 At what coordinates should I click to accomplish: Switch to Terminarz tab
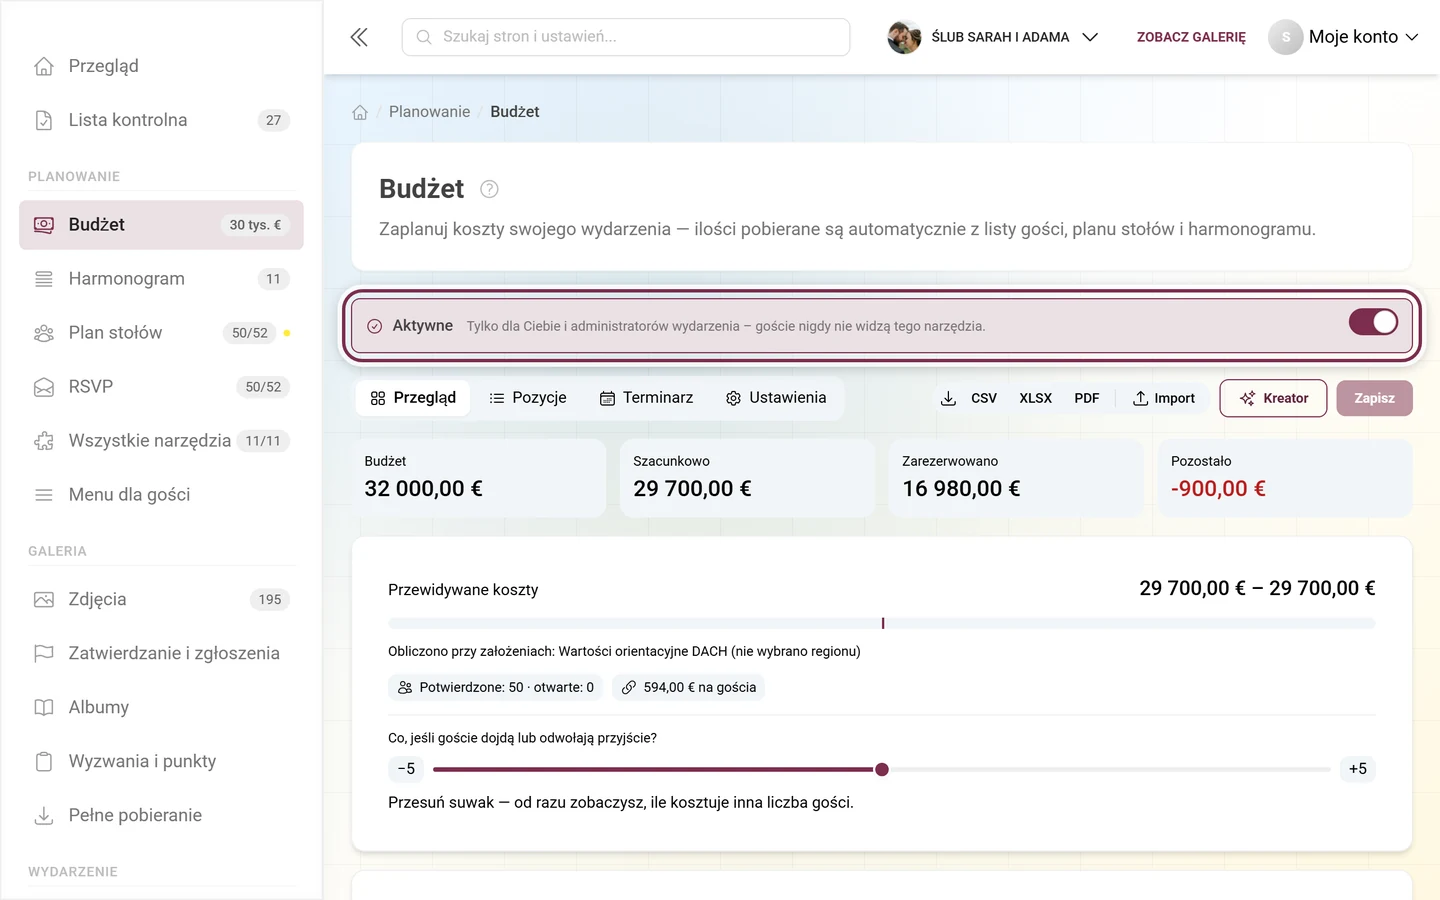[646, 398]
